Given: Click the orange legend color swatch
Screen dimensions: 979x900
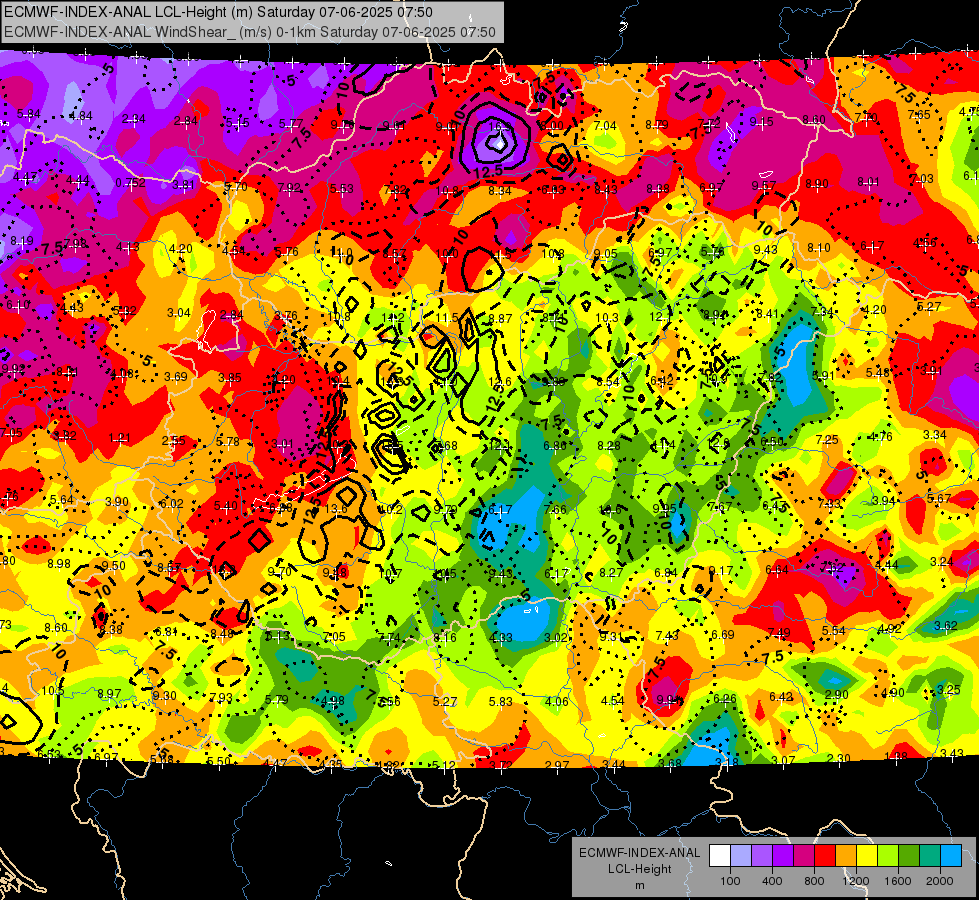Looking at the screenshot, I should click(x=846, y=855).
